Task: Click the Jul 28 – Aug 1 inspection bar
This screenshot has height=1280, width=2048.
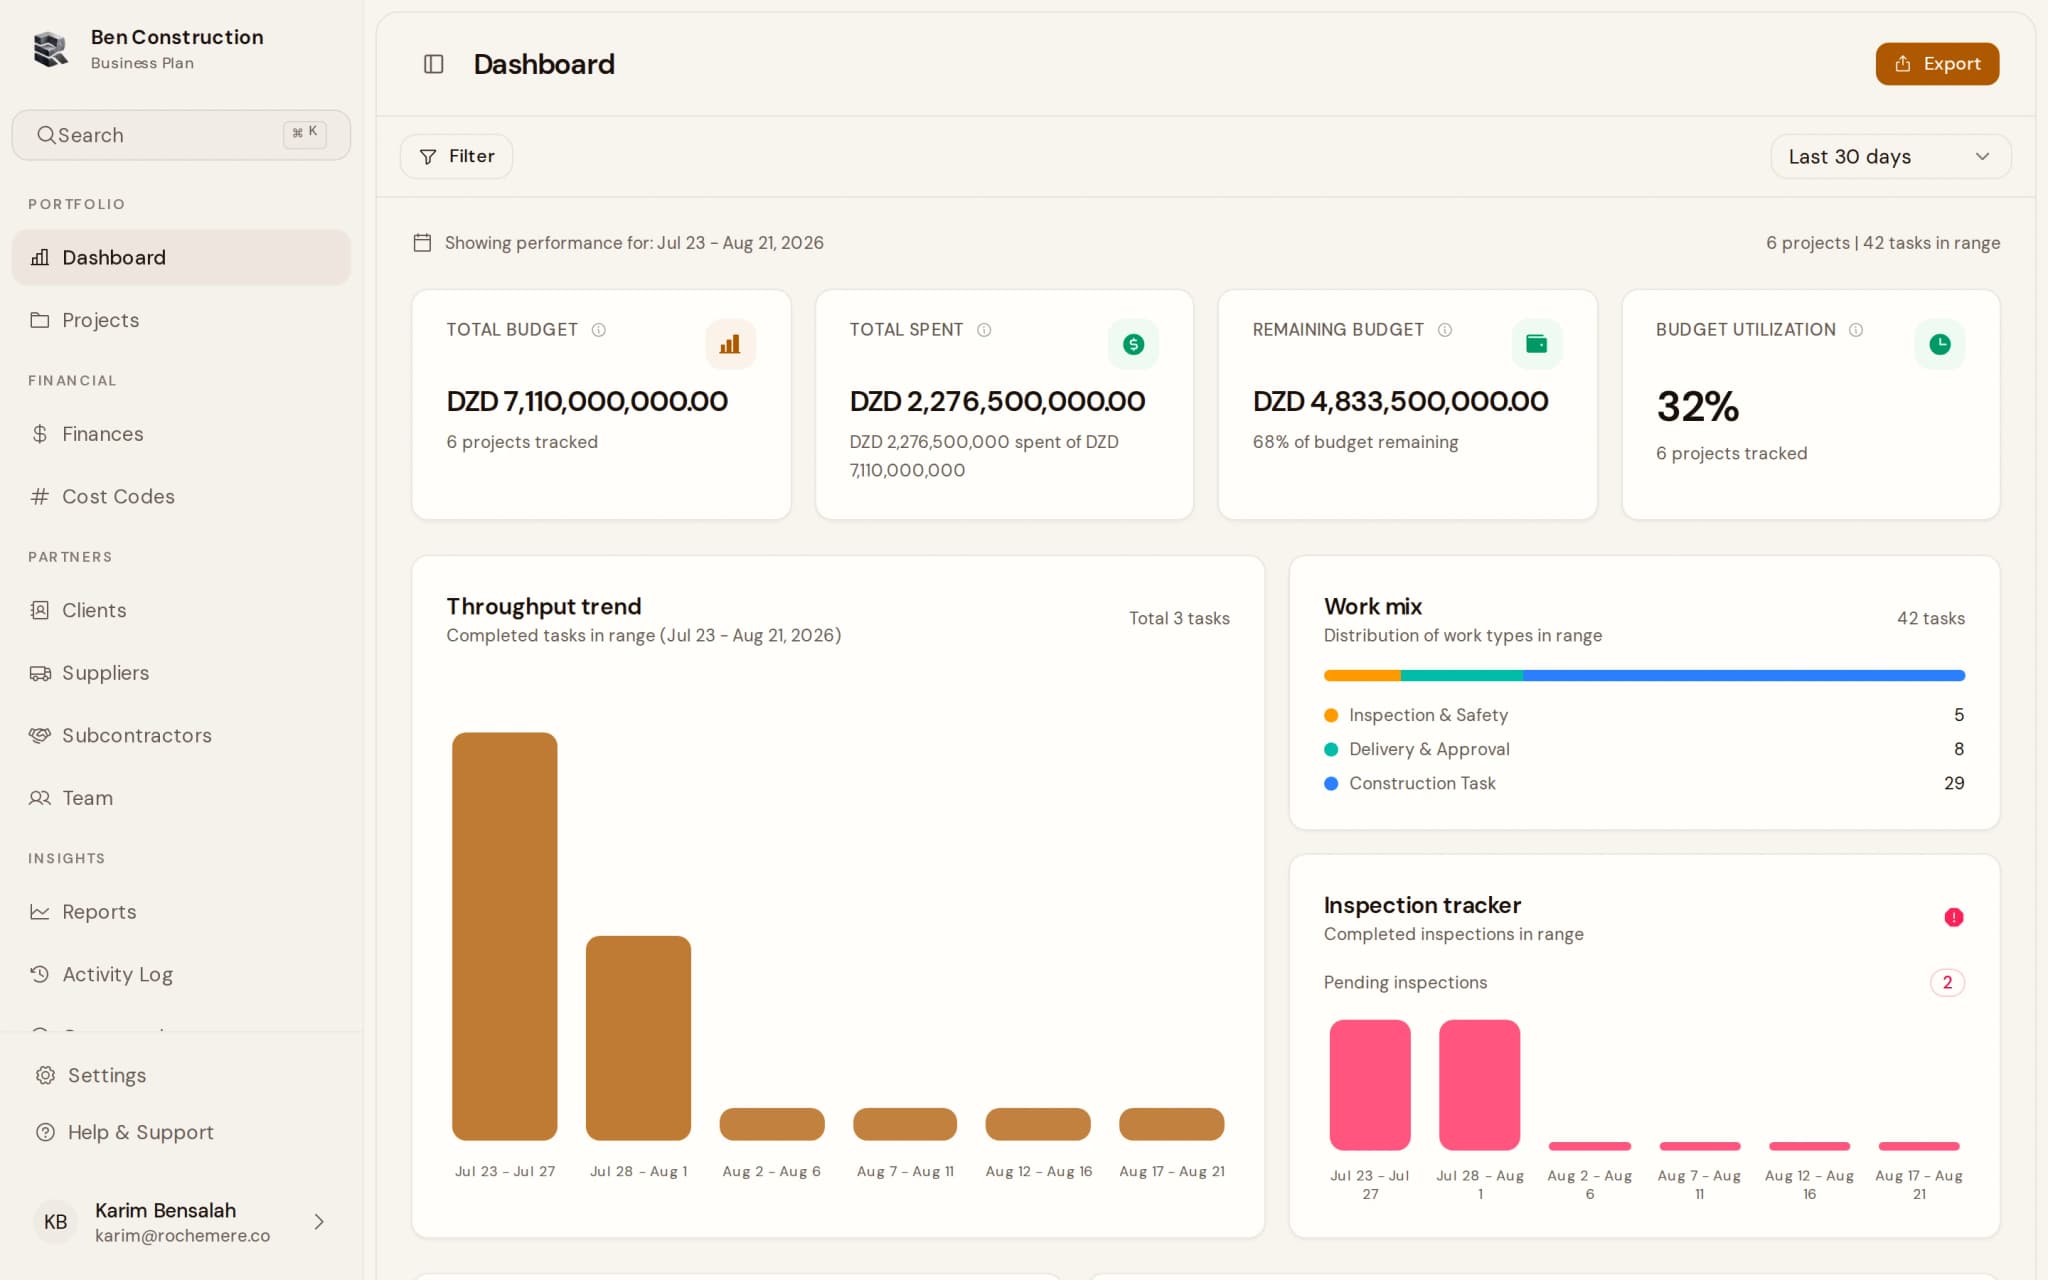Action: pyautogui.click(x=1480, y=1085)
